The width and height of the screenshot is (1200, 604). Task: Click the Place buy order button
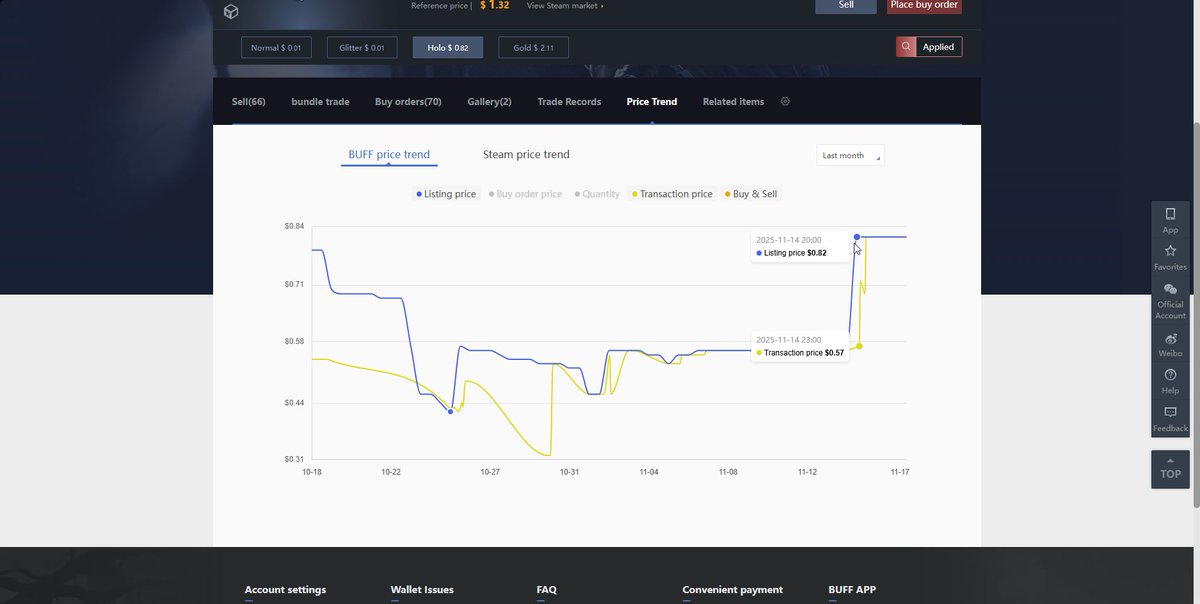[924, 6]
